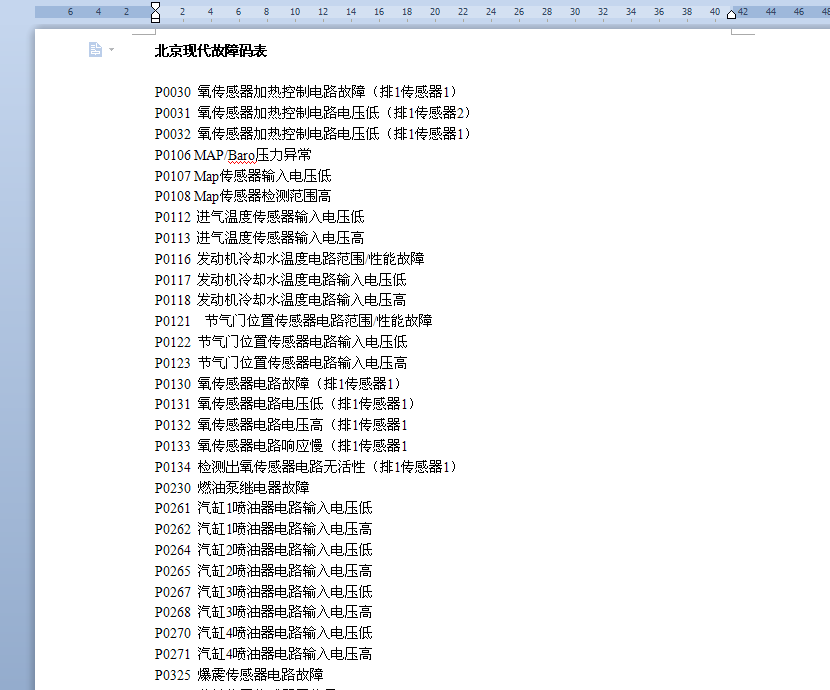Click line P0131 氧传感器电路电压低

coord(284,404)
